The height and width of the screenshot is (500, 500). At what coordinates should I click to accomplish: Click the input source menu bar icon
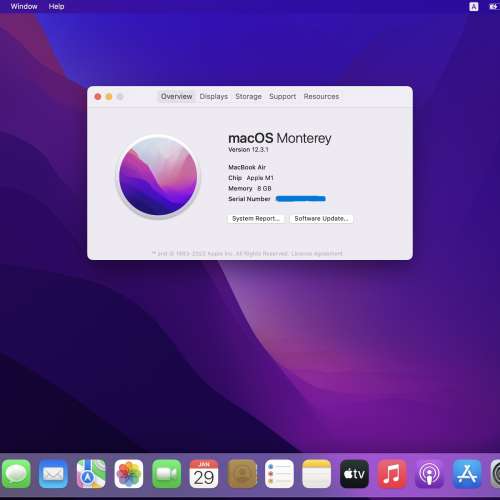pyautogui.click(x=474, y=6)
